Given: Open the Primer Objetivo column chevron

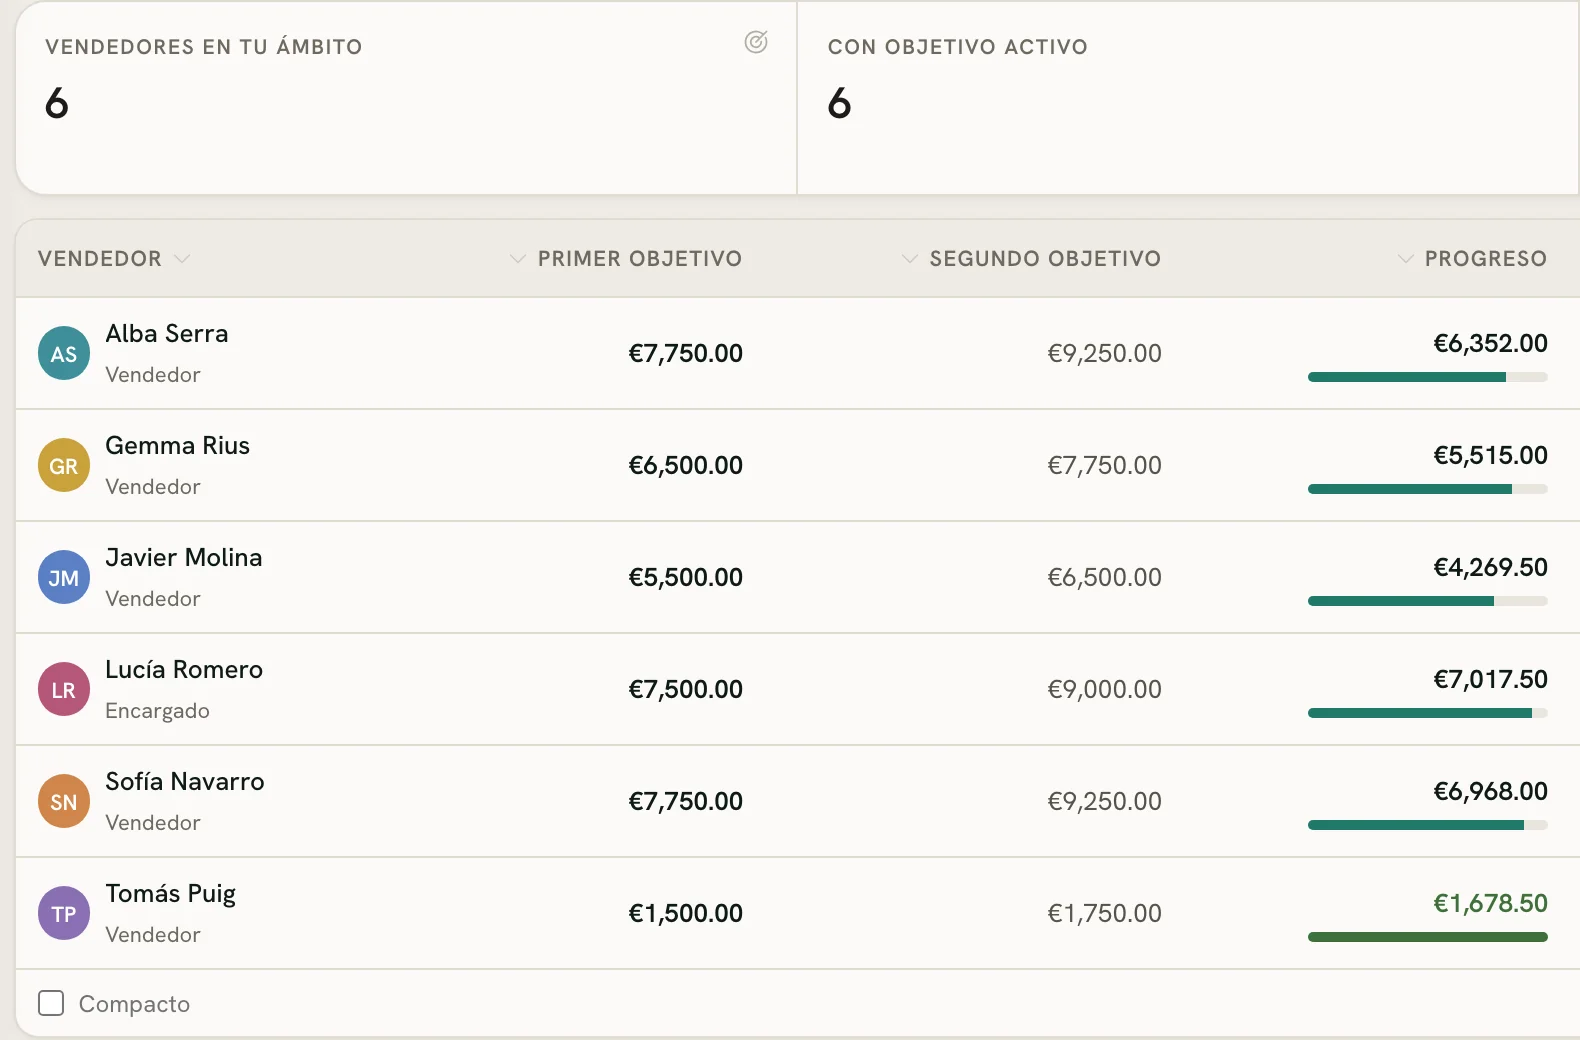Looking at the screenshot, I should pyautogui.click(x=517, y=258).
